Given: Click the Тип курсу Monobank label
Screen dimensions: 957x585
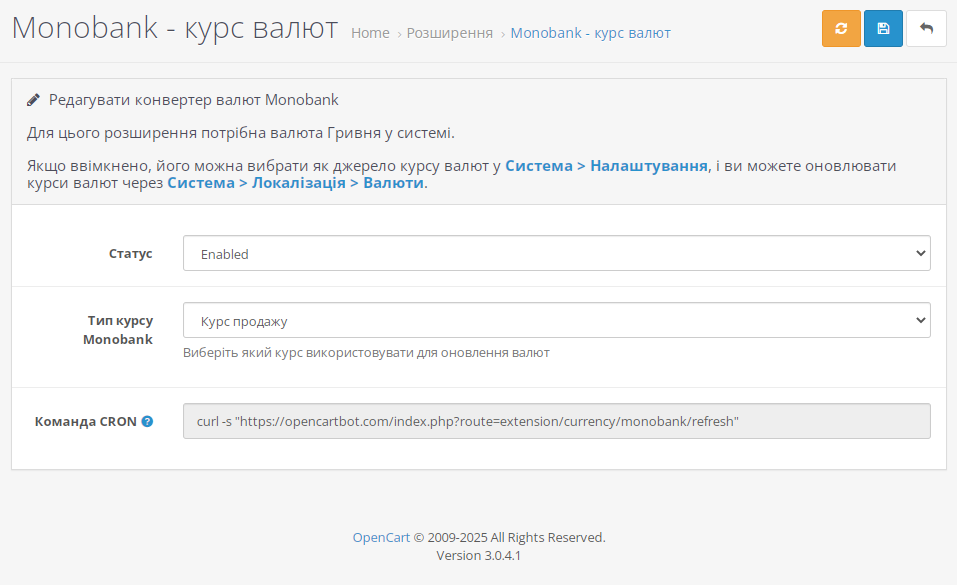Looking at the screenshot, I should point(118,330).
